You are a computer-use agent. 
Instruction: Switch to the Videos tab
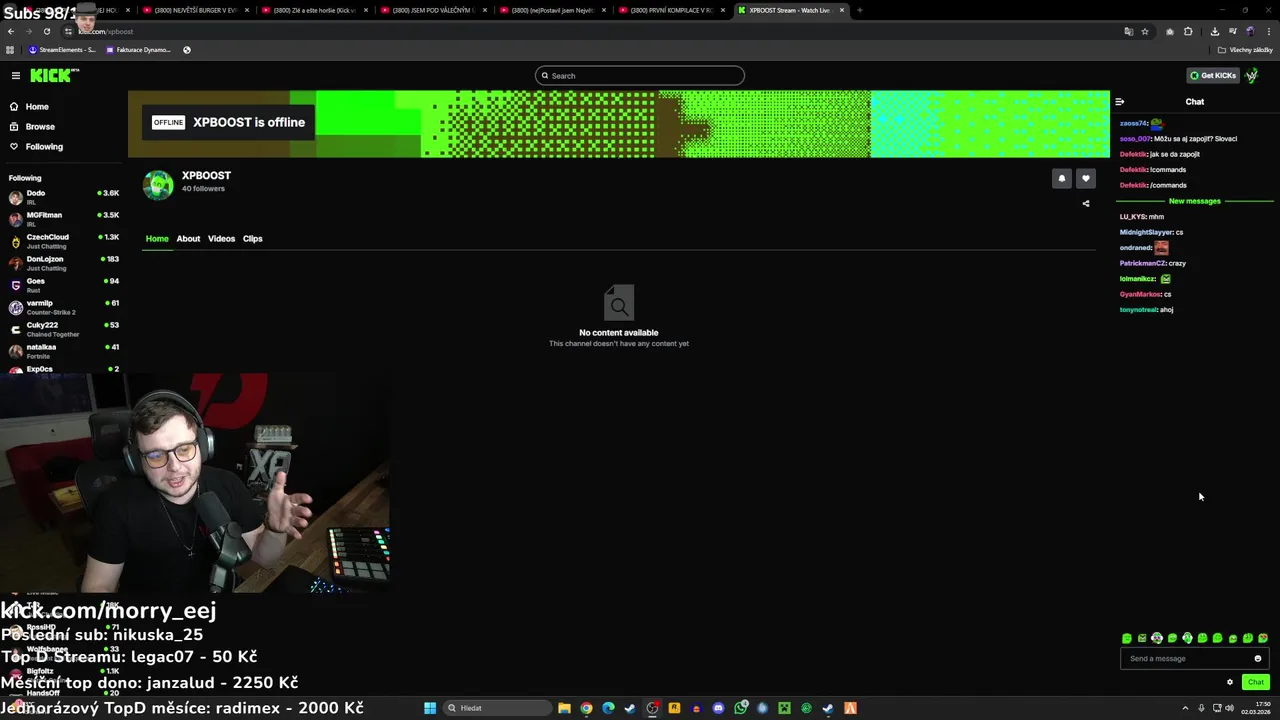[221, 238]
